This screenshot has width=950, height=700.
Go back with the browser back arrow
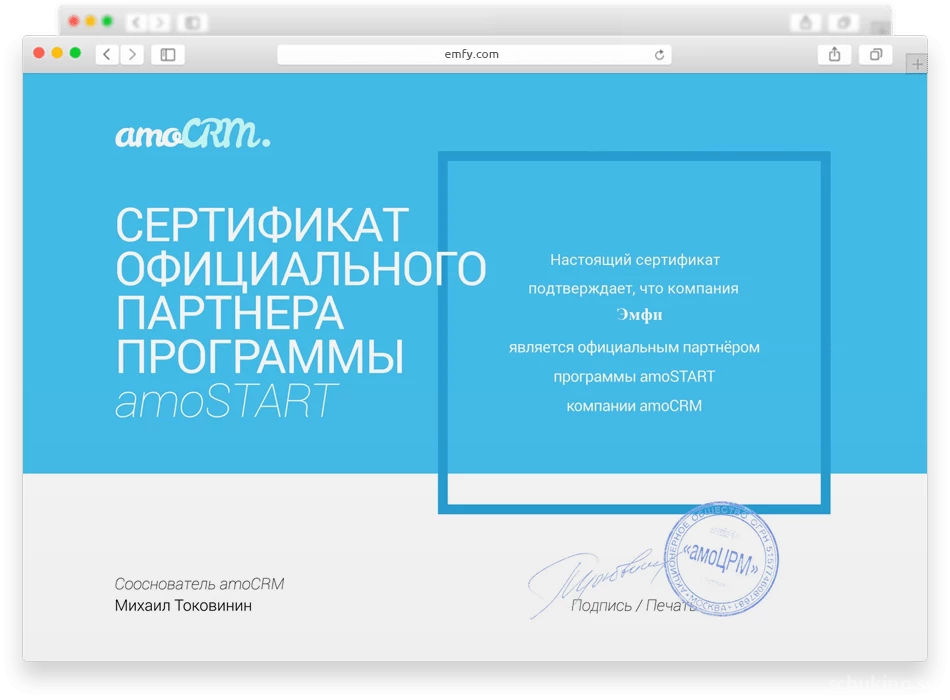107,55
